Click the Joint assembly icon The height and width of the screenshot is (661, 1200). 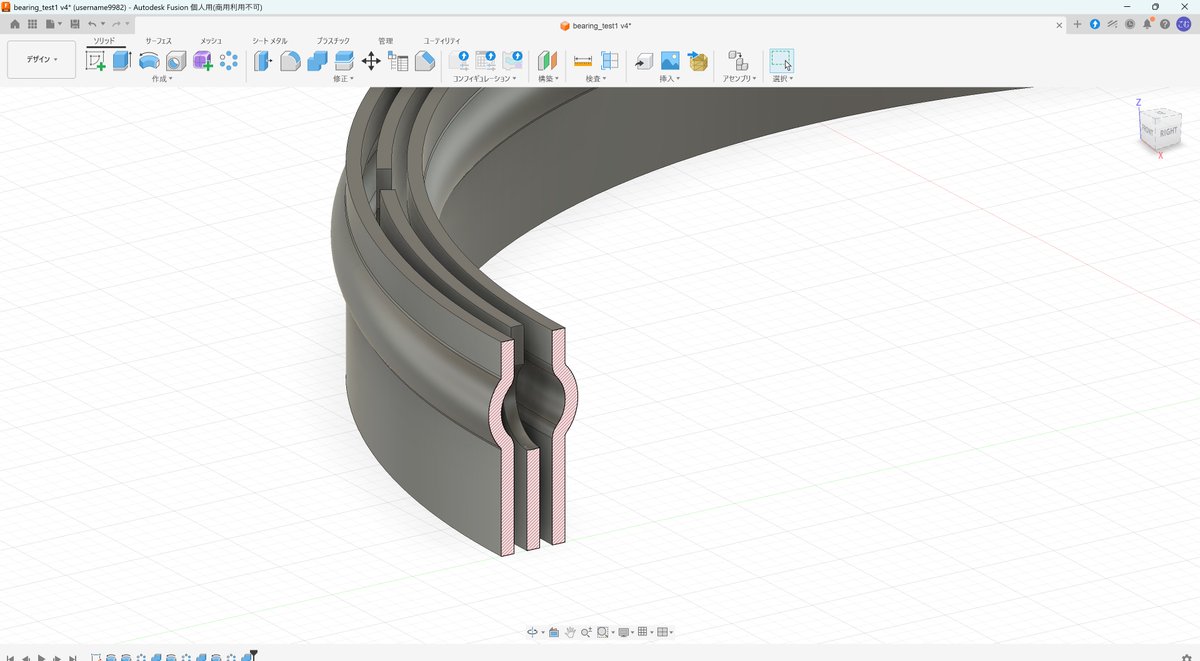738,61
